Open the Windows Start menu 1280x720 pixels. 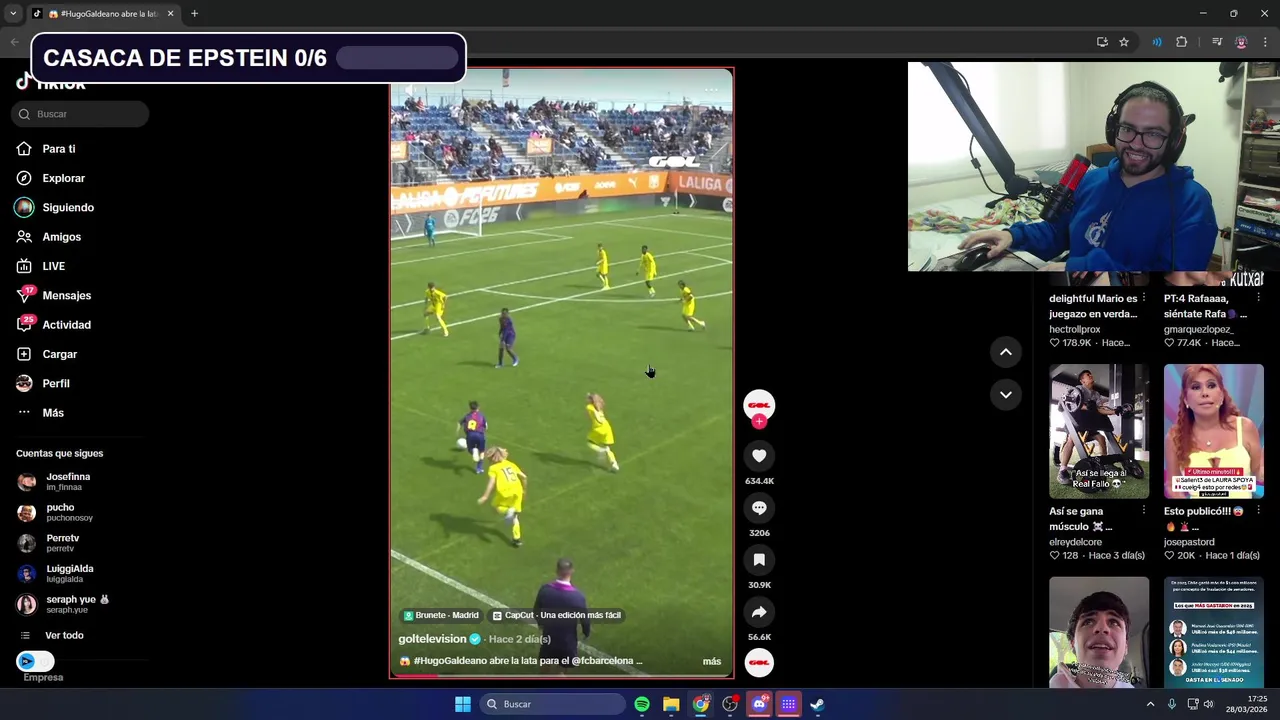tap(462, 704)
